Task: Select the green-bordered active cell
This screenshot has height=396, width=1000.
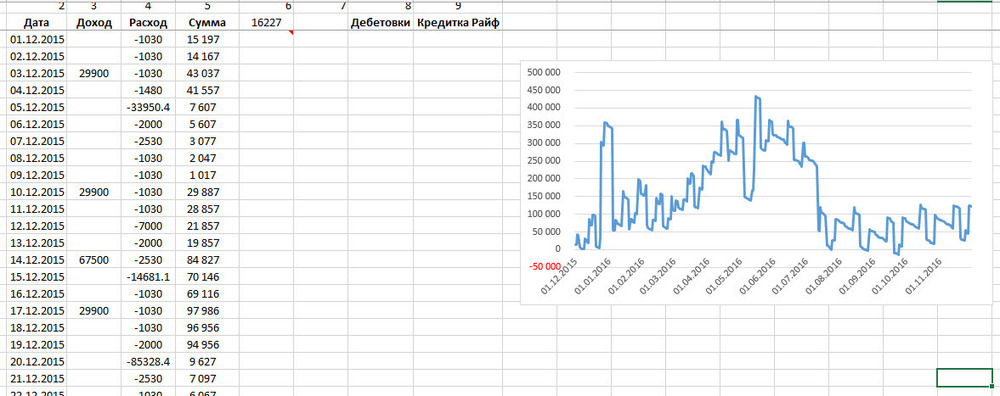Action: tap(964, 378)
